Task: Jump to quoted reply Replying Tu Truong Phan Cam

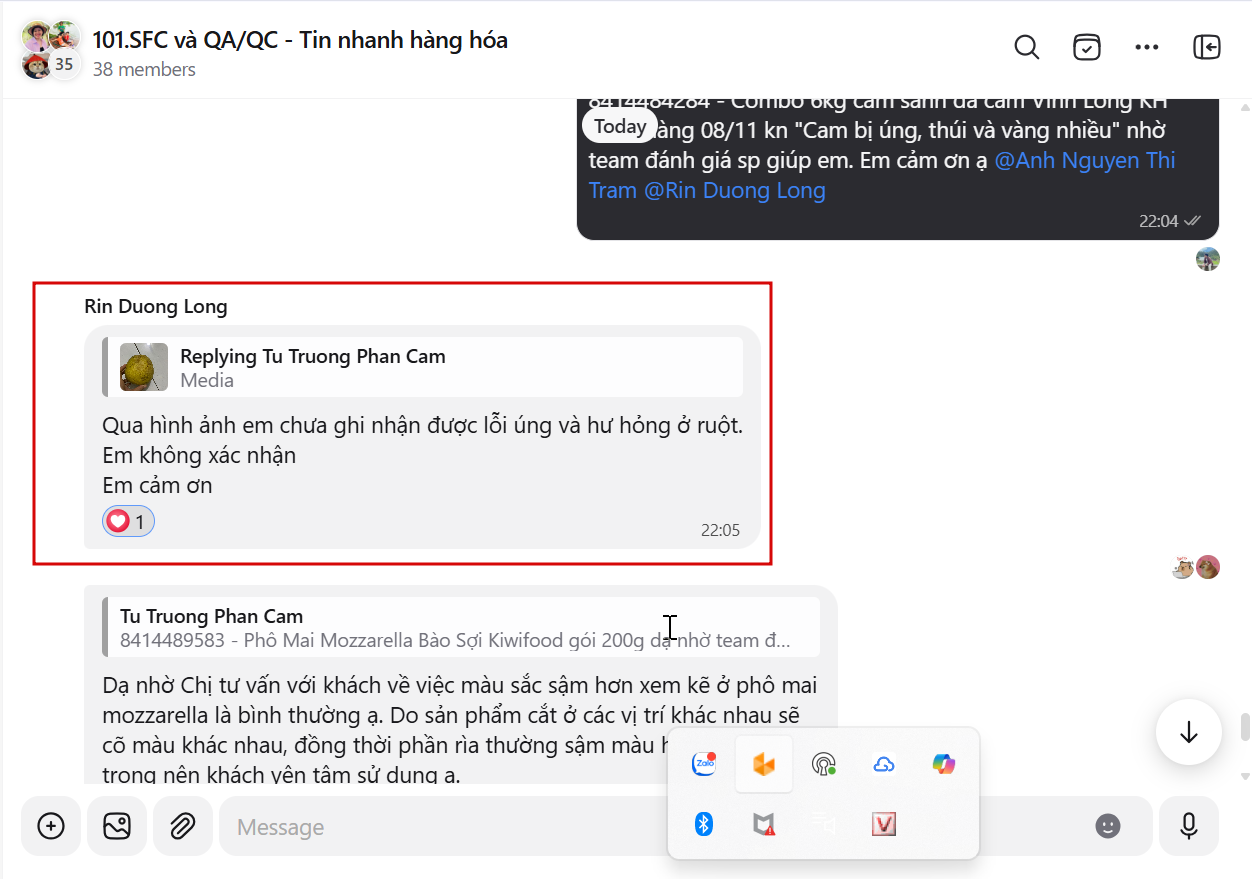Action: tap(423, 367)
